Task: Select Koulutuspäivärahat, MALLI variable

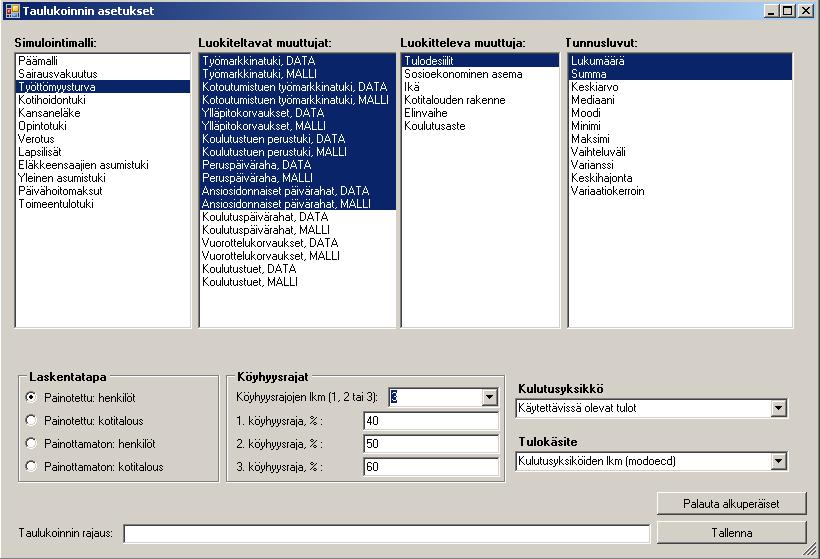Action: [298, 230]
